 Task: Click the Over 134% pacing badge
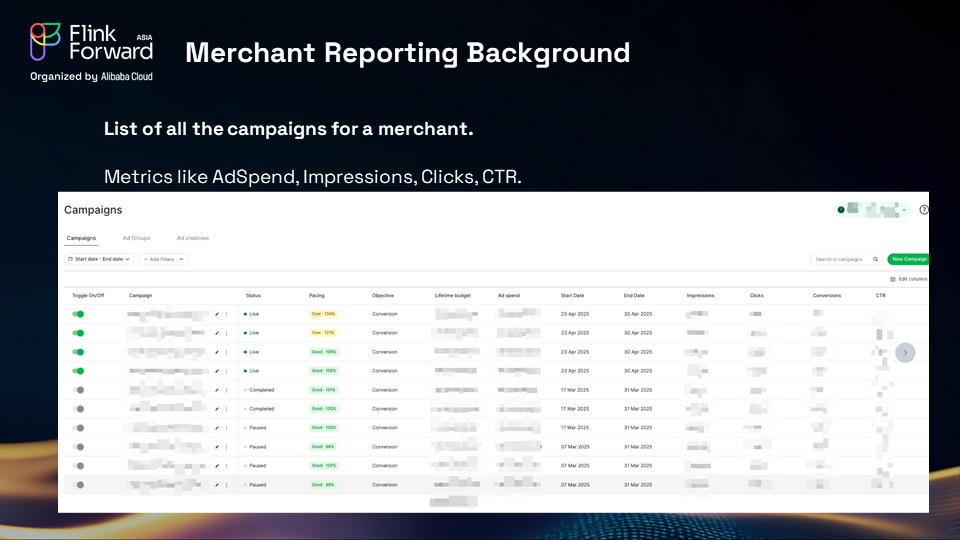click(x=323, y=314)
